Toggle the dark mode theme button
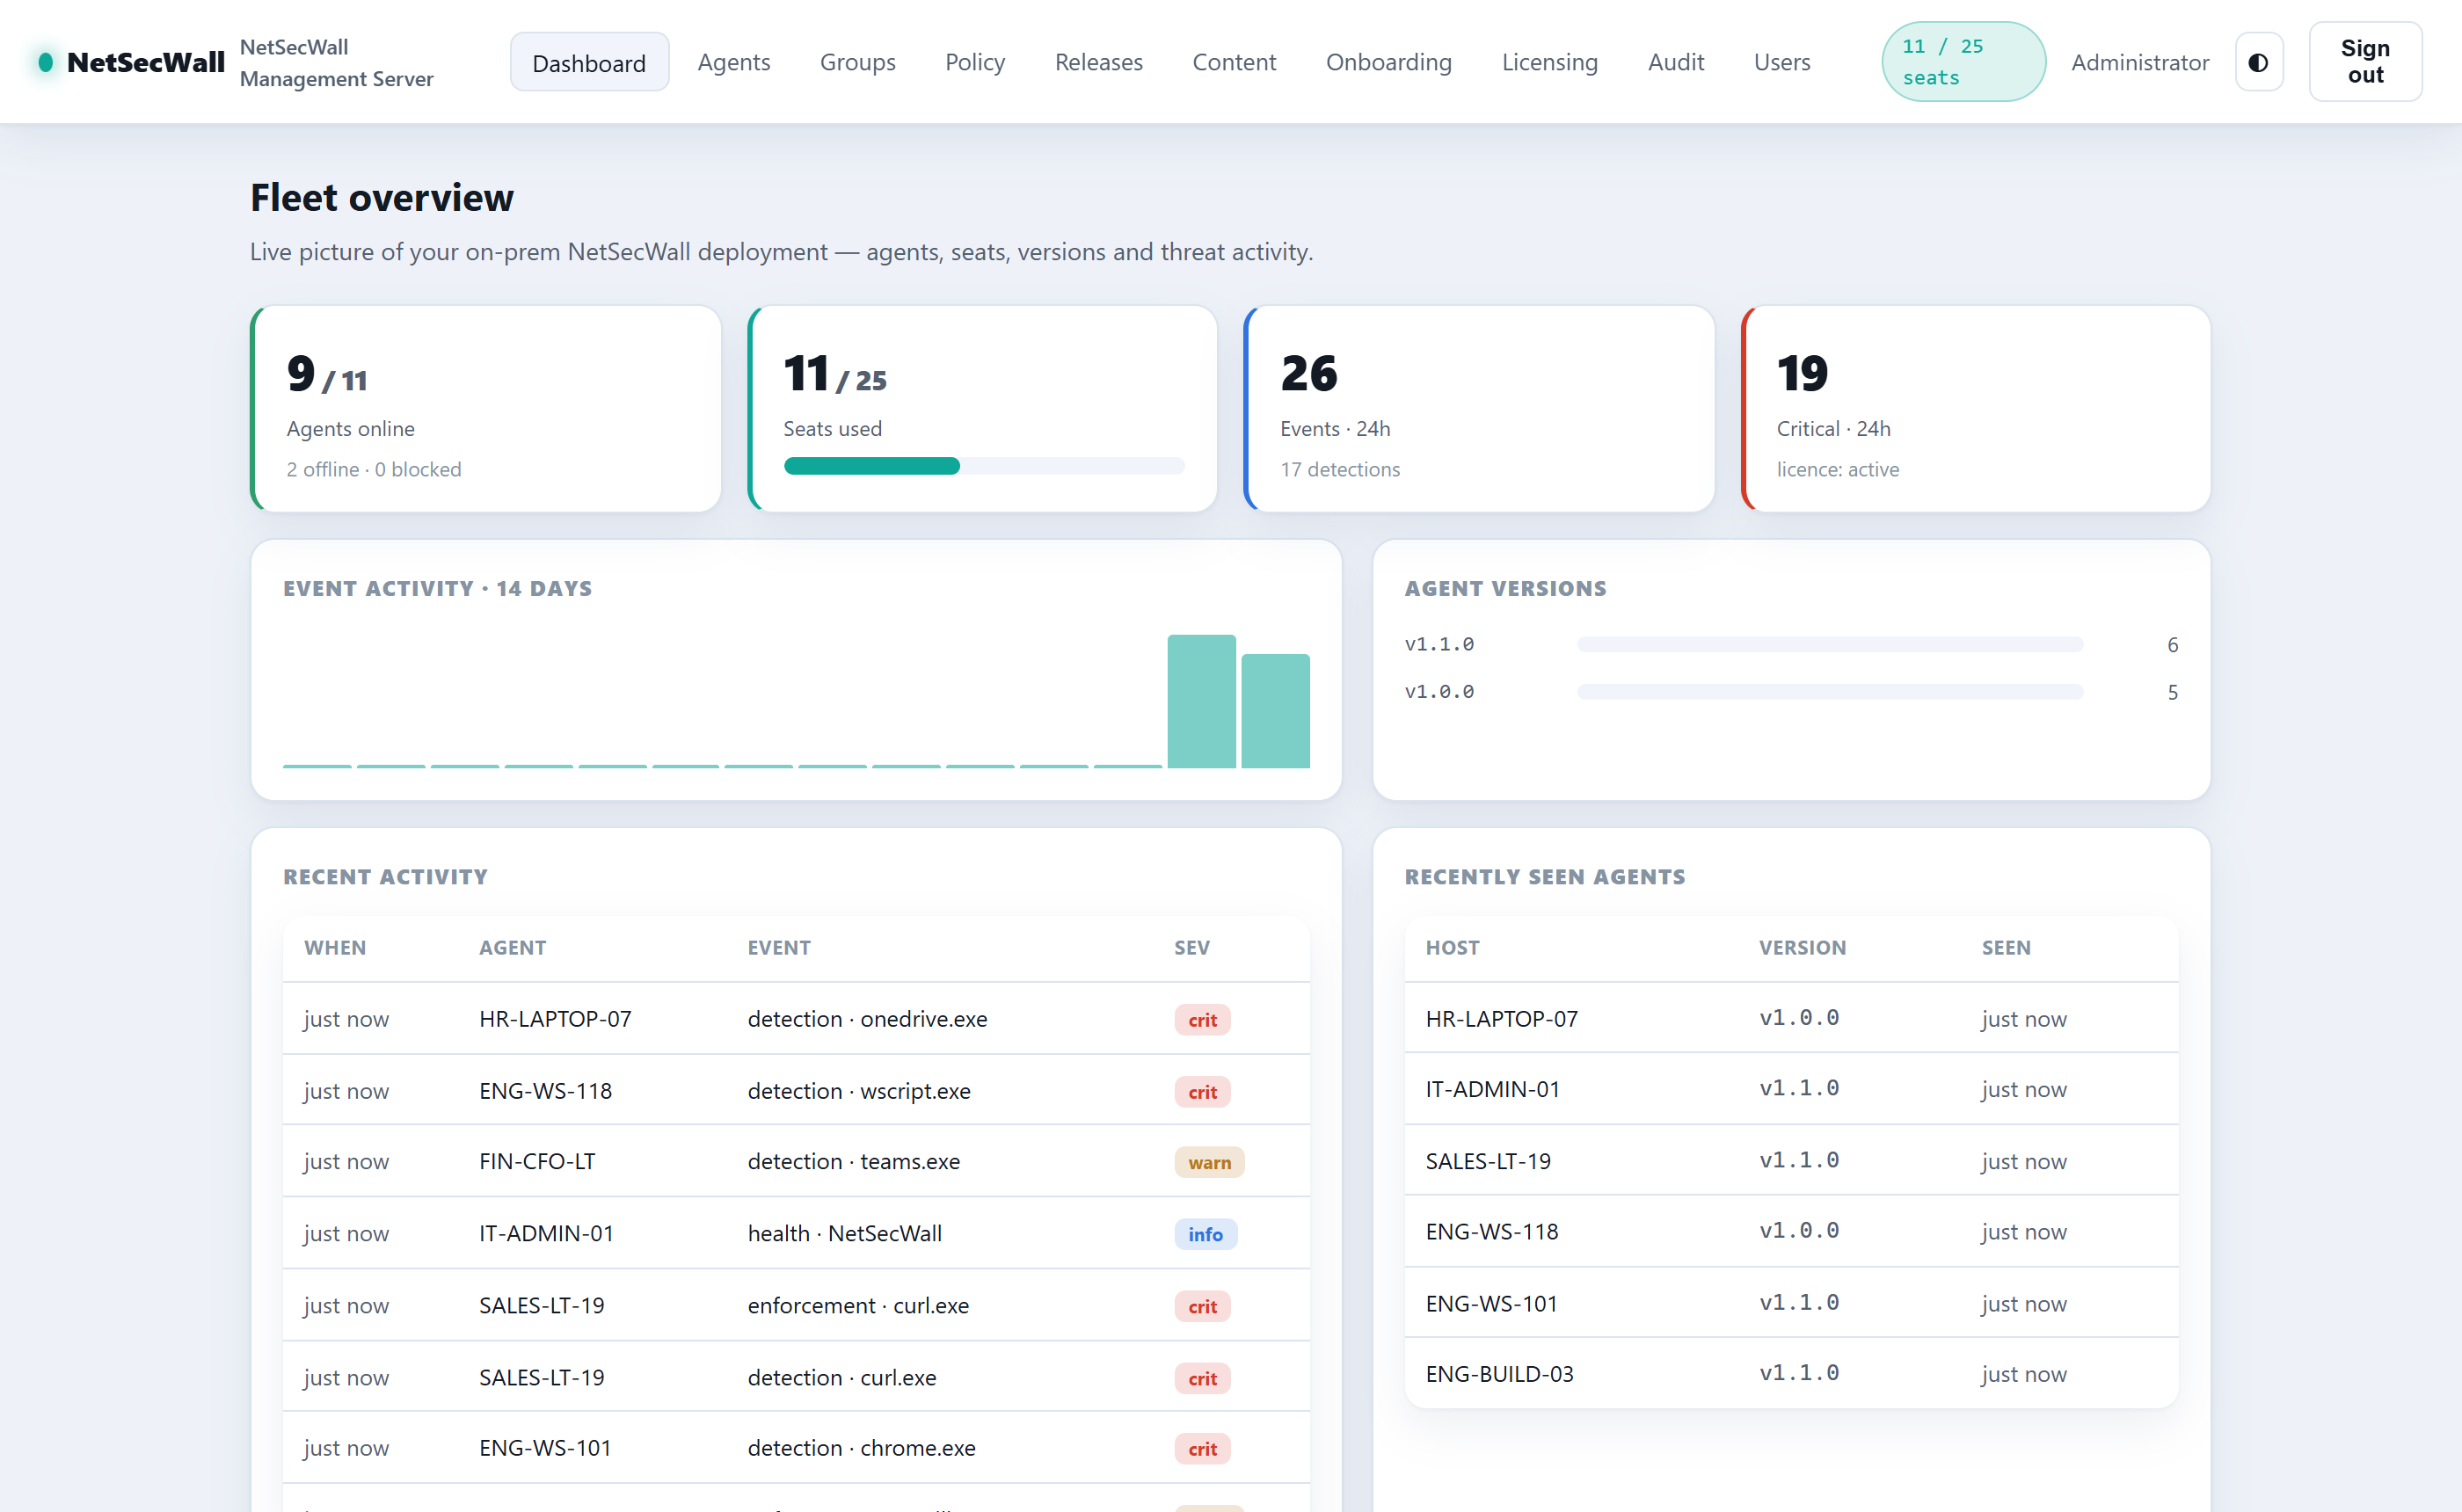The width and height of the screenshot is (2462, 1512). coord(2258,62)
